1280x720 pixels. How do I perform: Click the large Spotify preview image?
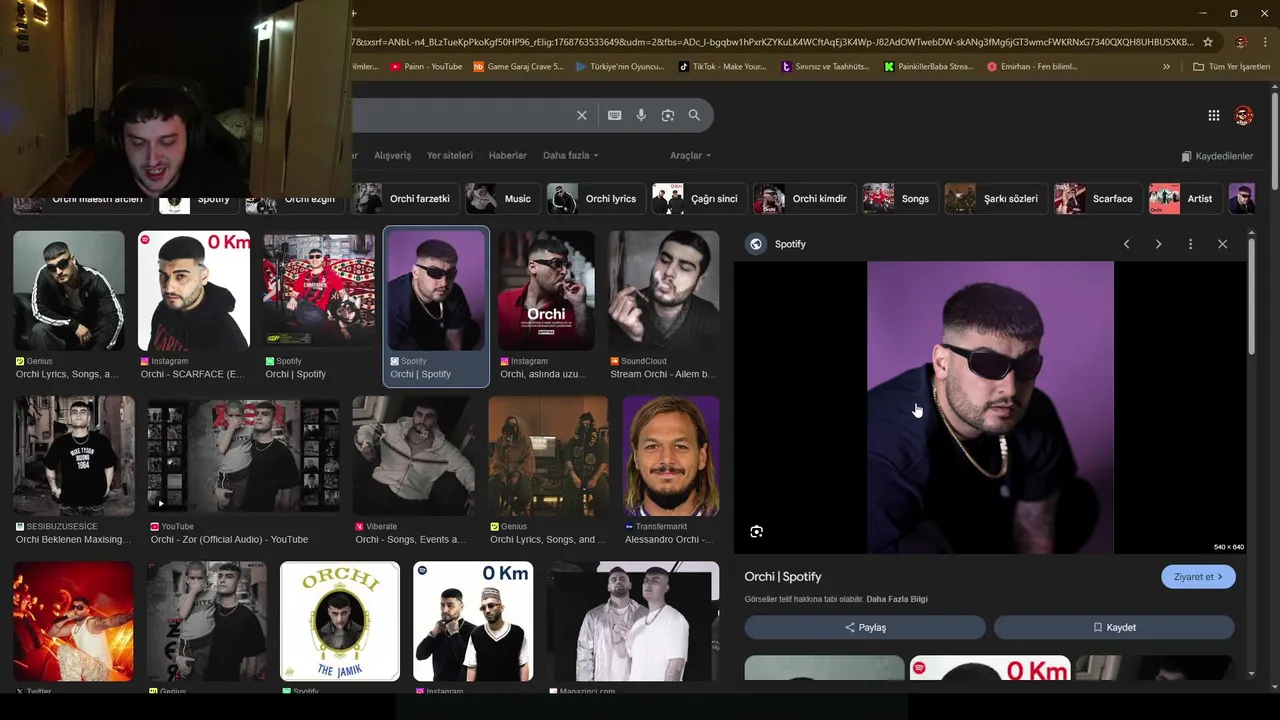pyautogui.click(x=990, y=407)
